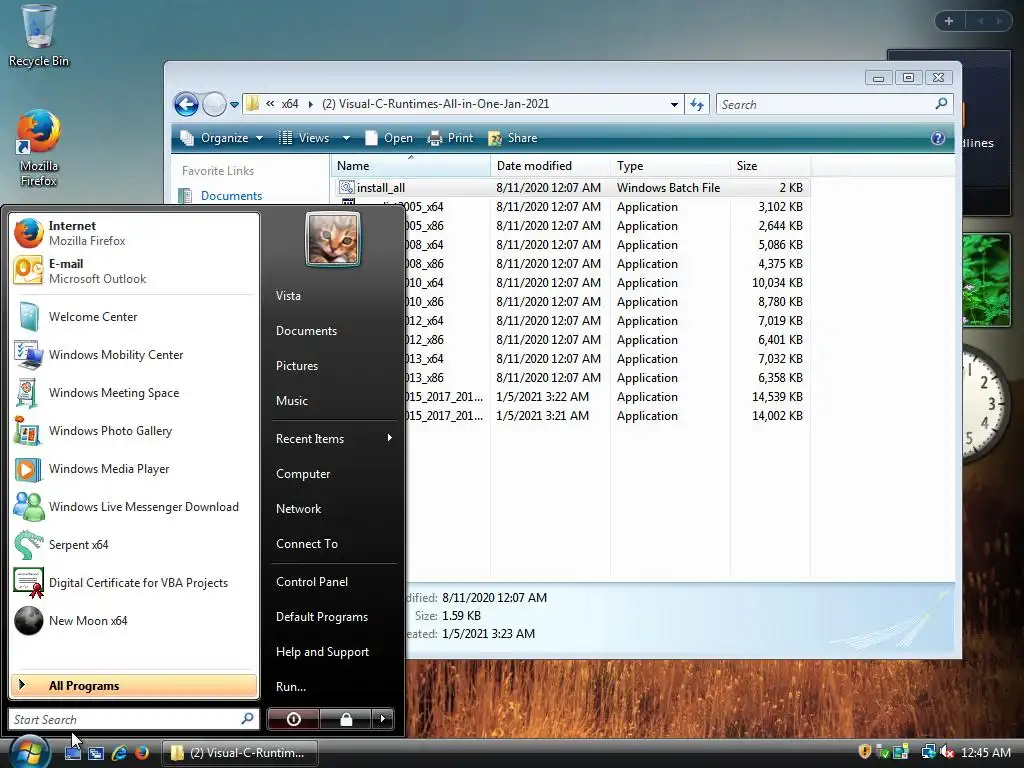The height and width of the screenshot is (768, 1024).
Task: Open Pictures from Start menu
Action: 334,366
